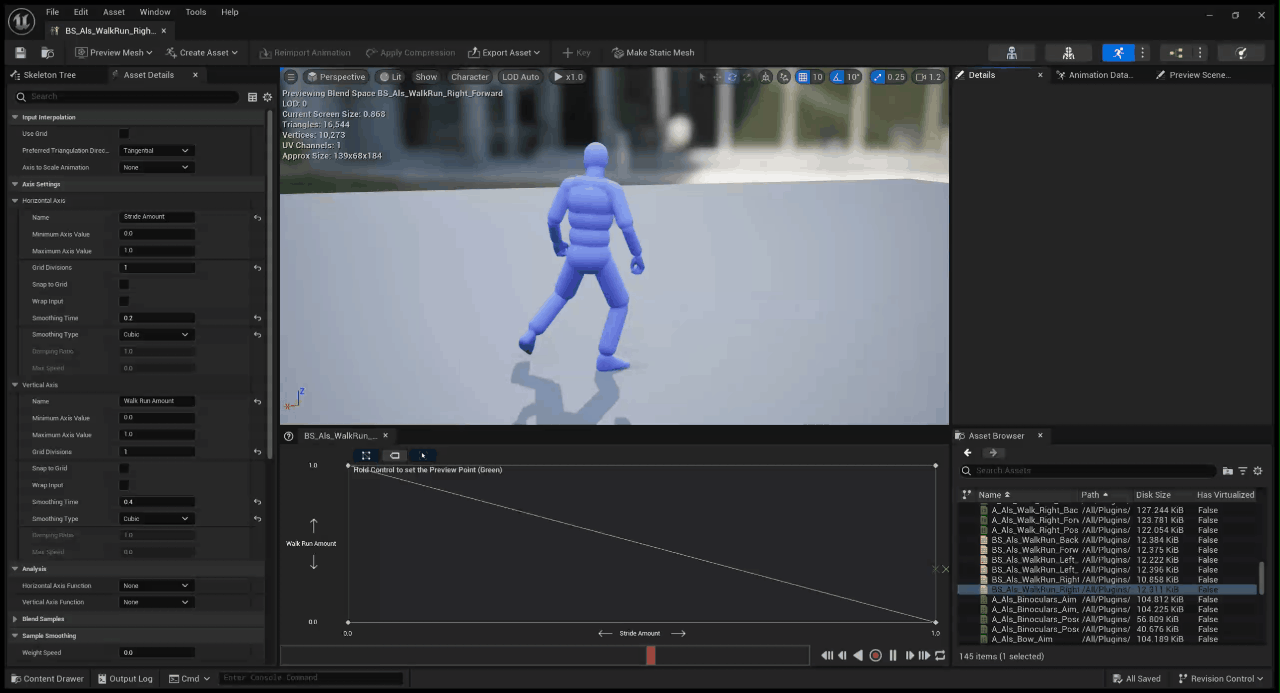Enable Vertical Axis Wrap Input checkbox
The width and height of the screenshot is (1280, 693).
click(x=124, y=485)
